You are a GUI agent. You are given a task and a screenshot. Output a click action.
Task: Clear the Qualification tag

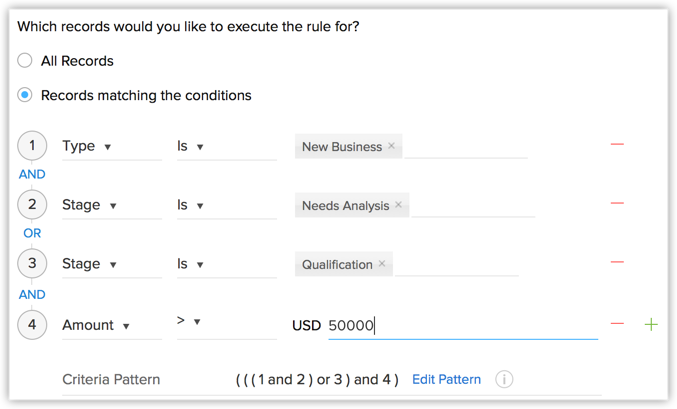coord(382,263)
